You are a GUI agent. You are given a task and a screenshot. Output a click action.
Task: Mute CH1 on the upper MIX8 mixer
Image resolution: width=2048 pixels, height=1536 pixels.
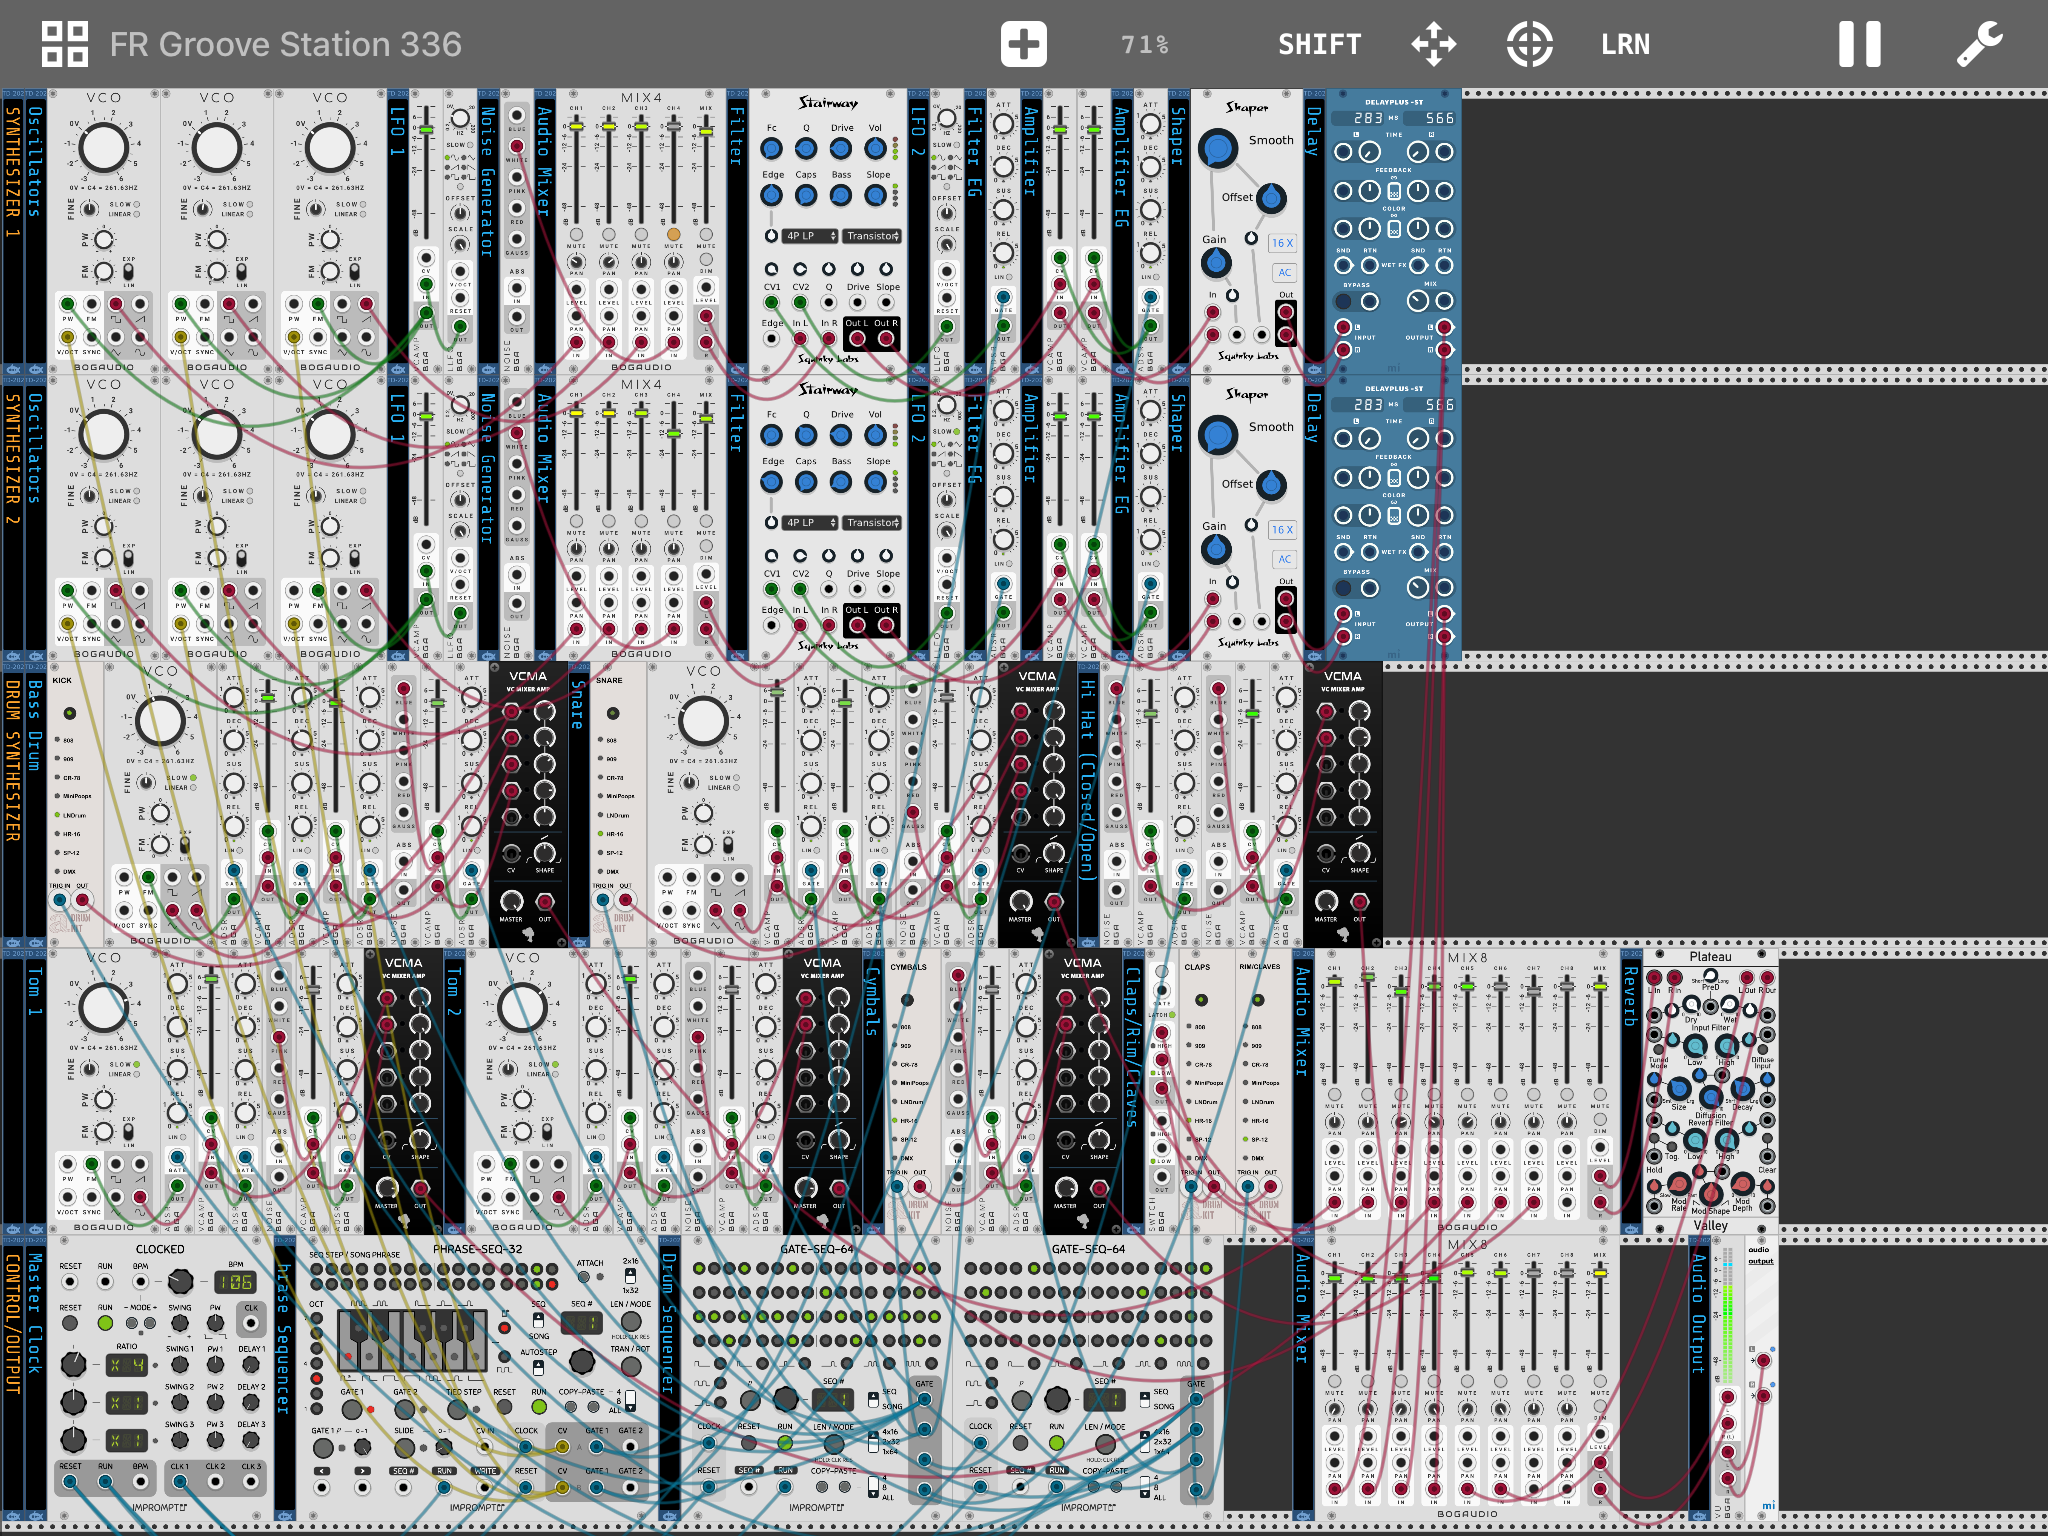pos(1335,1094)
